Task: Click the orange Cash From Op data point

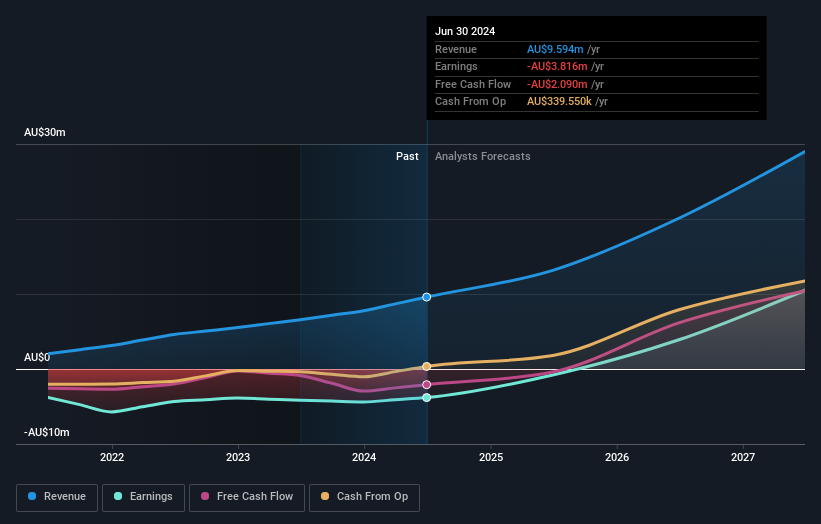Action: 427,366
